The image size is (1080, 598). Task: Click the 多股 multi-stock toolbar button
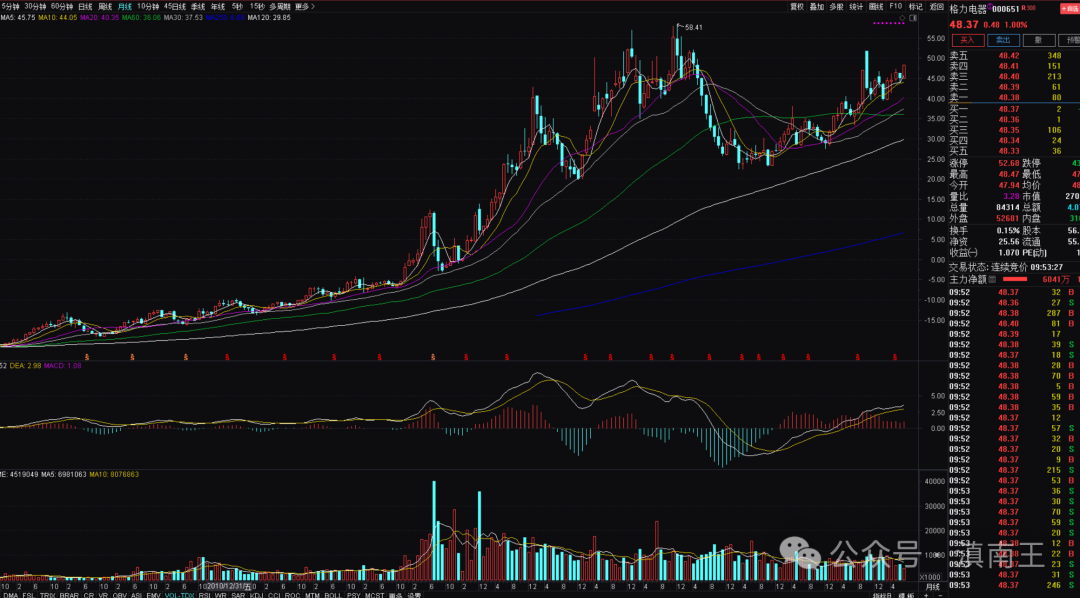[x=837, y=6]
